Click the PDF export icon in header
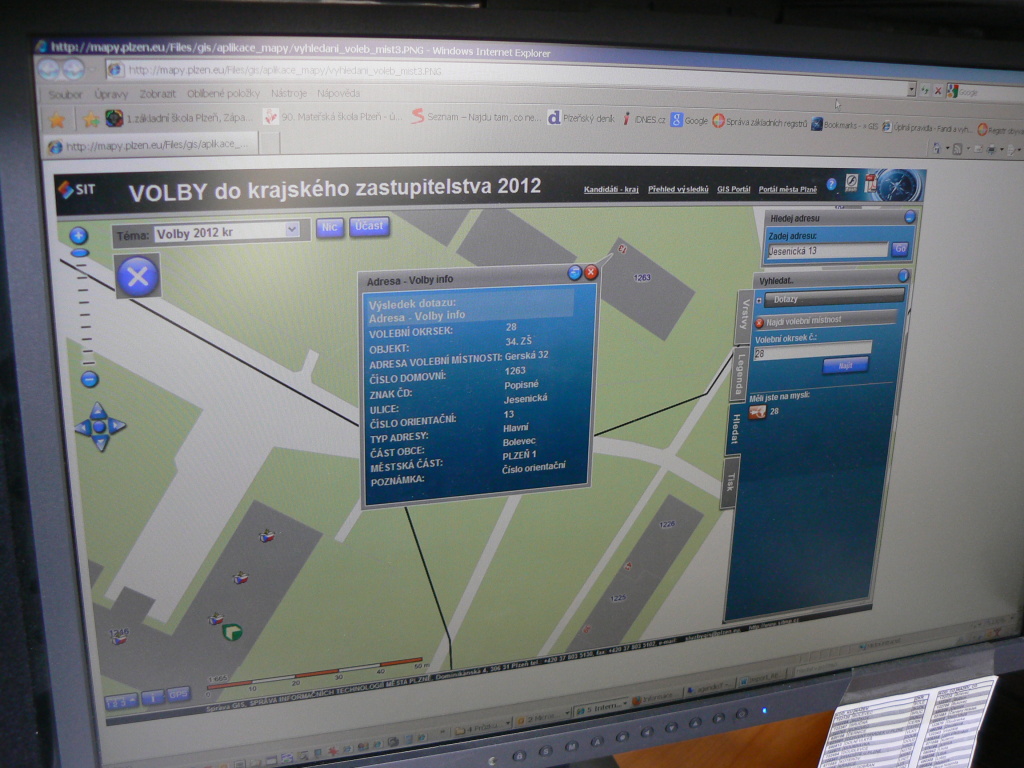This screenshot has width=1024, height=768. 871,184
